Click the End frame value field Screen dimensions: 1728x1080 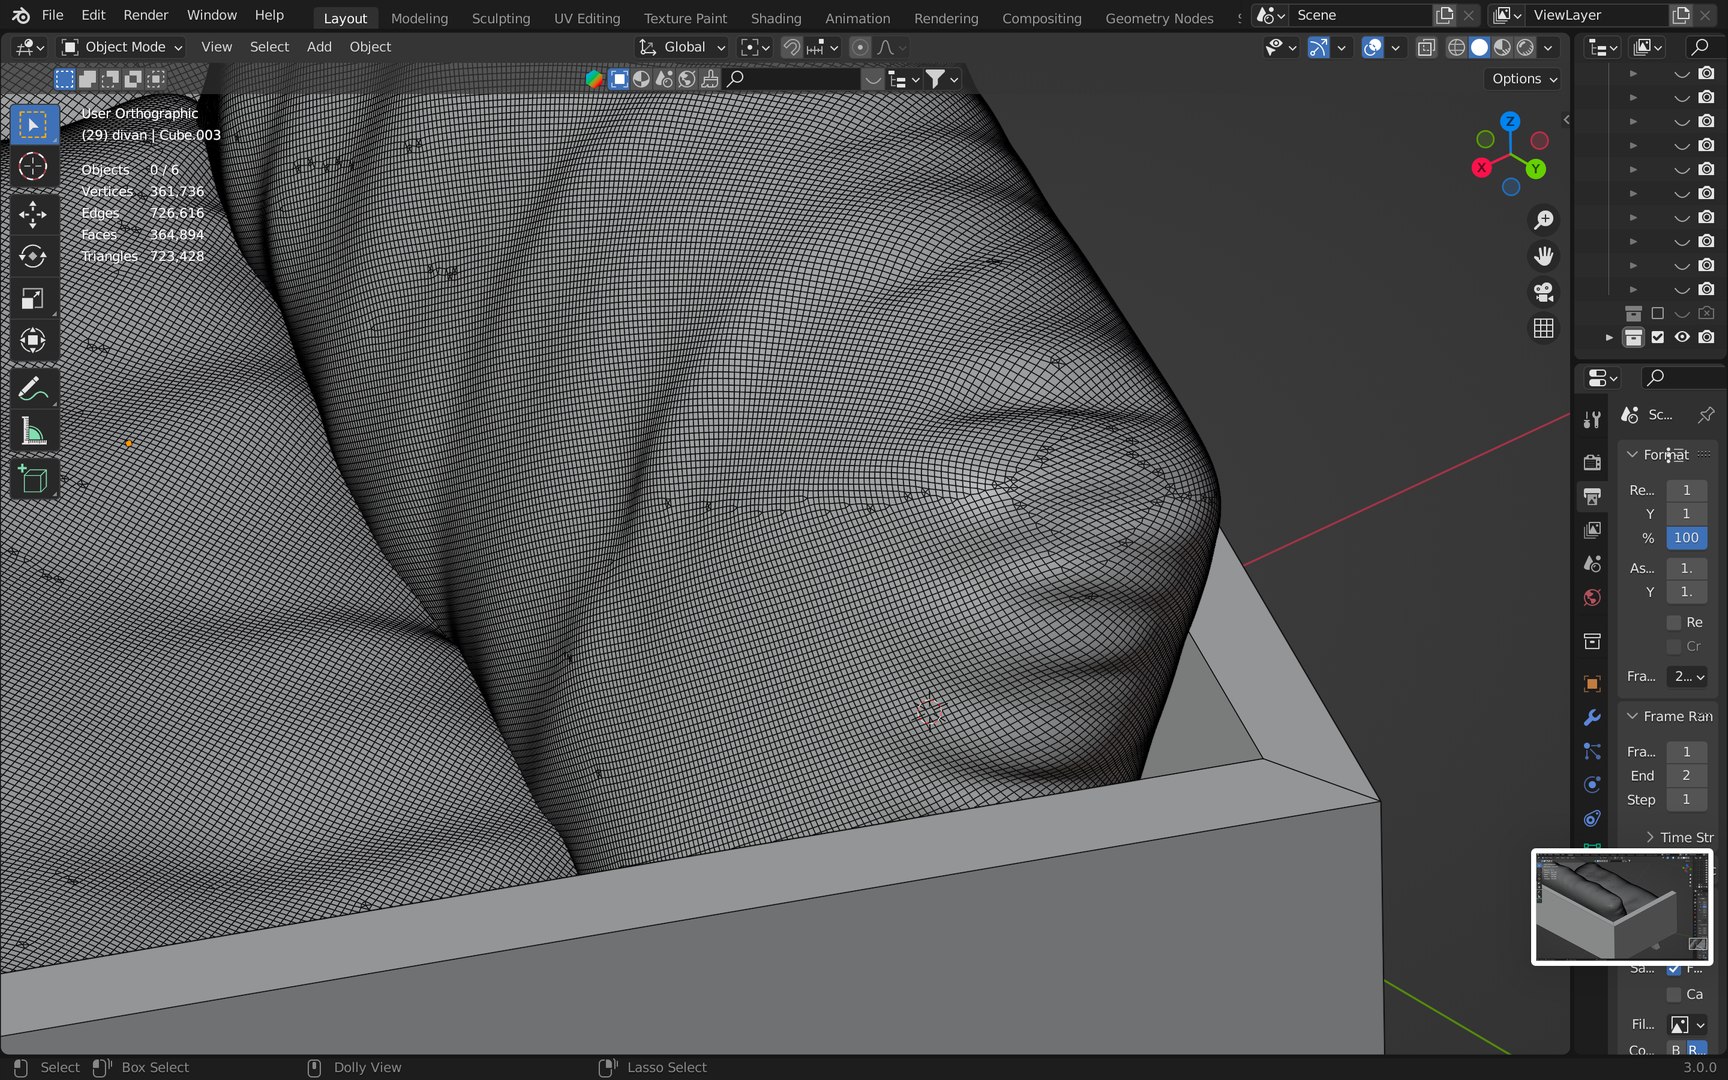tap(1686, 775)
